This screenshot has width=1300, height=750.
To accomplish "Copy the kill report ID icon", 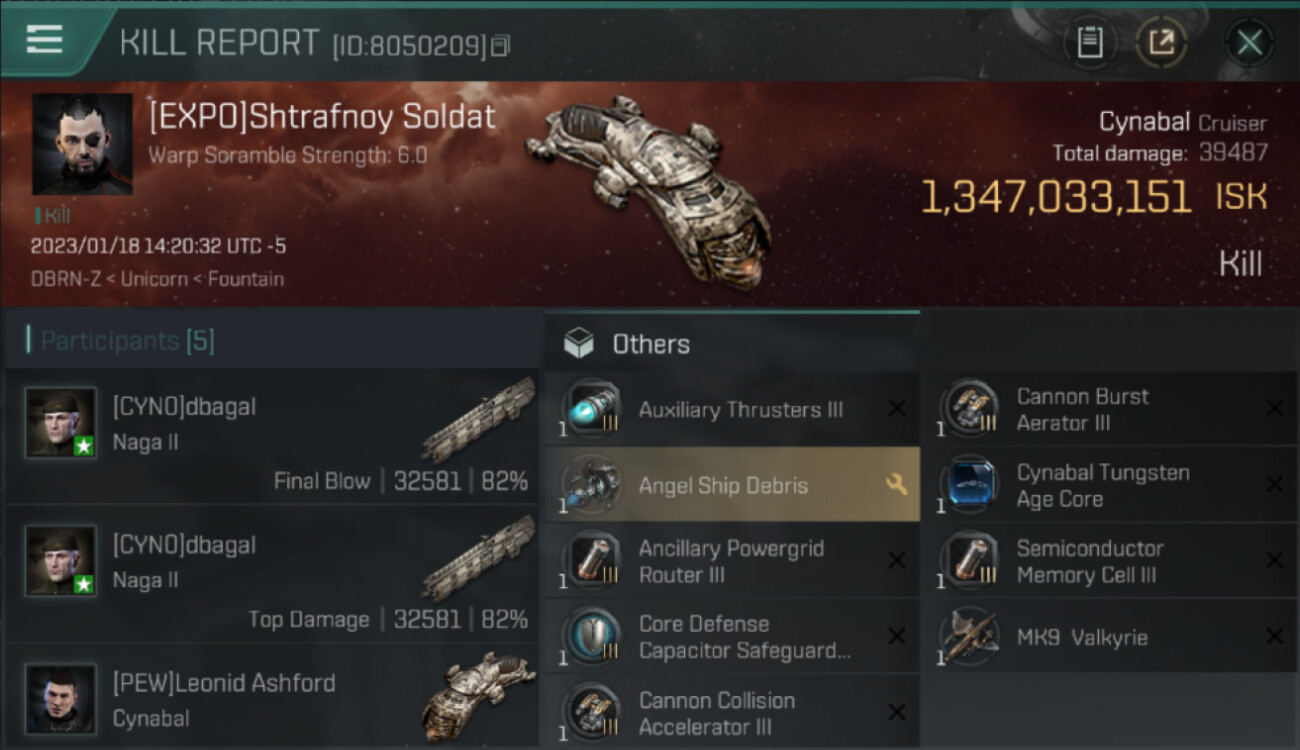I will 501,45.
